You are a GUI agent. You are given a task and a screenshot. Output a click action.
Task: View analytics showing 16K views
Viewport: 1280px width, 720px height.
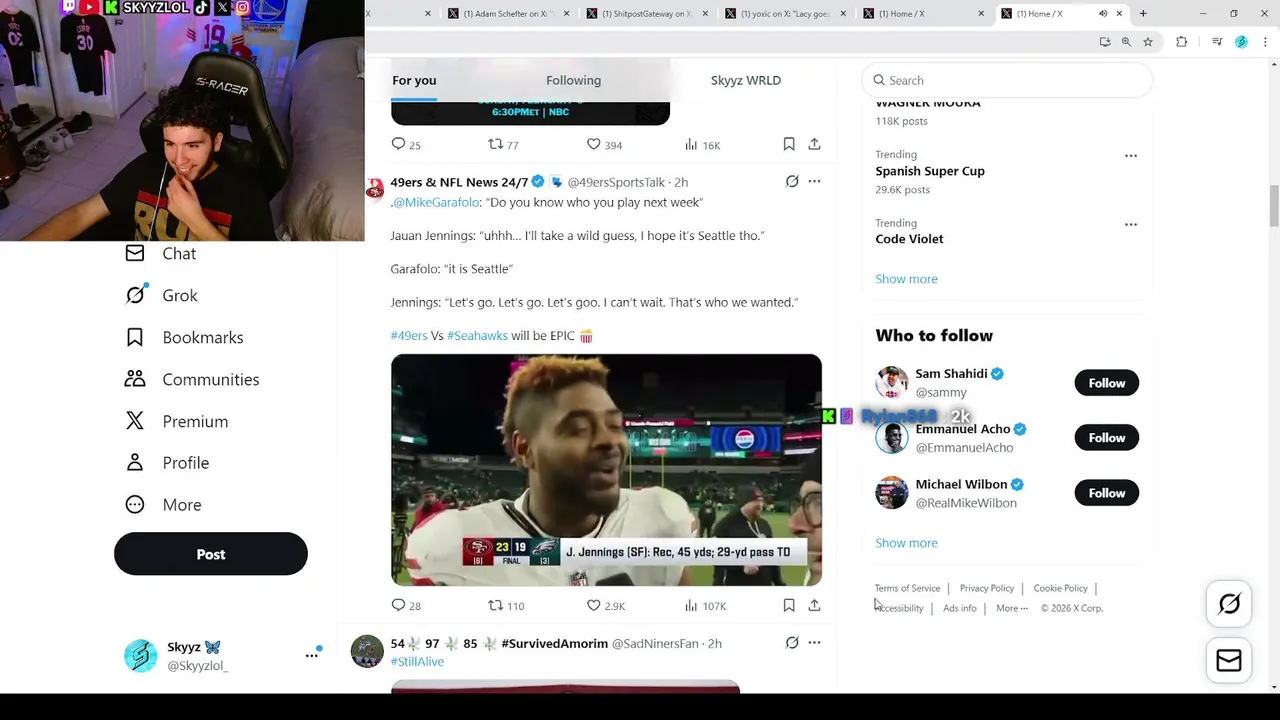(702, 144)
